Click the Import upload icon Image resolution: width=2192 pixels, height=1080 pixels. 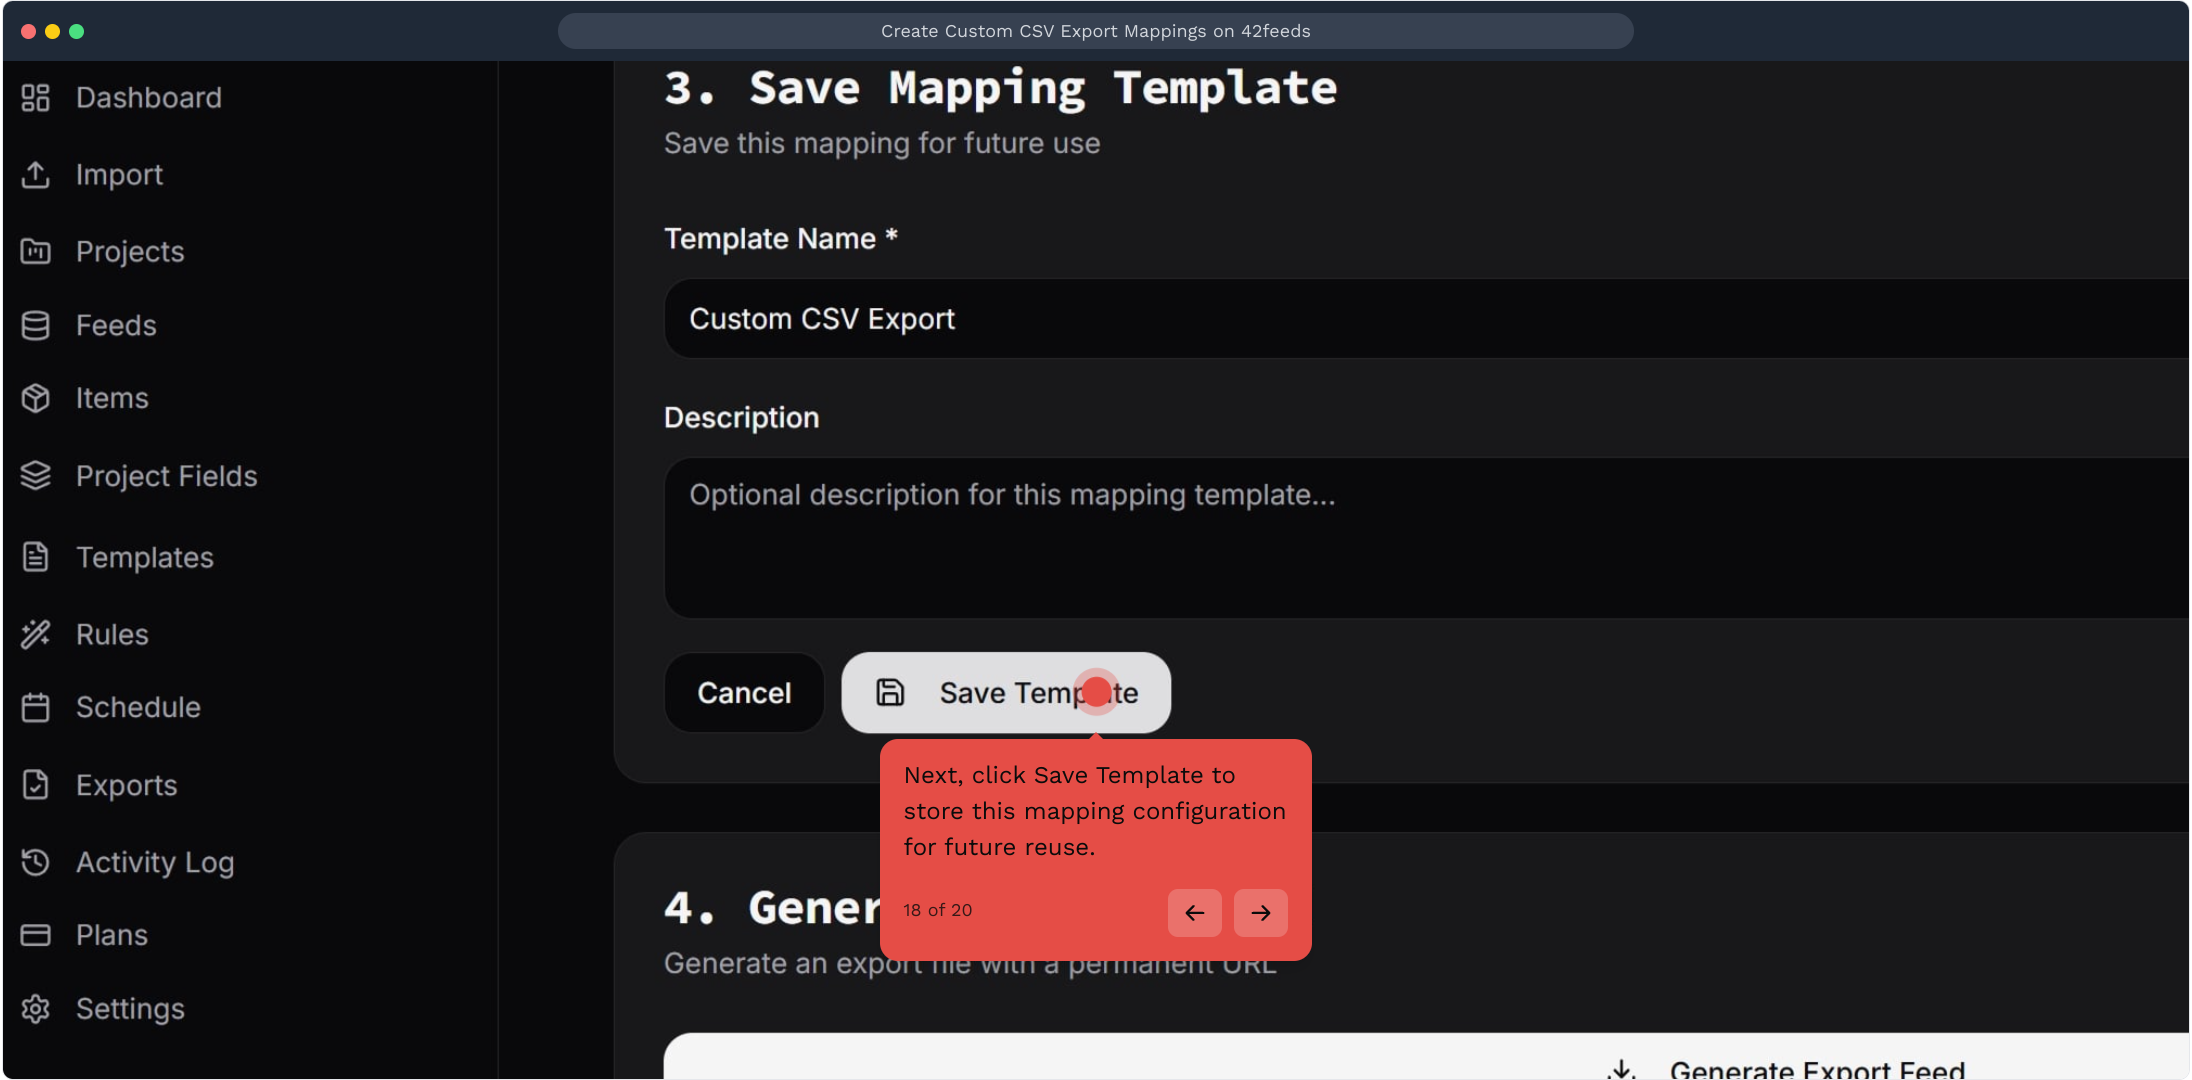click(x=36, y=174)
